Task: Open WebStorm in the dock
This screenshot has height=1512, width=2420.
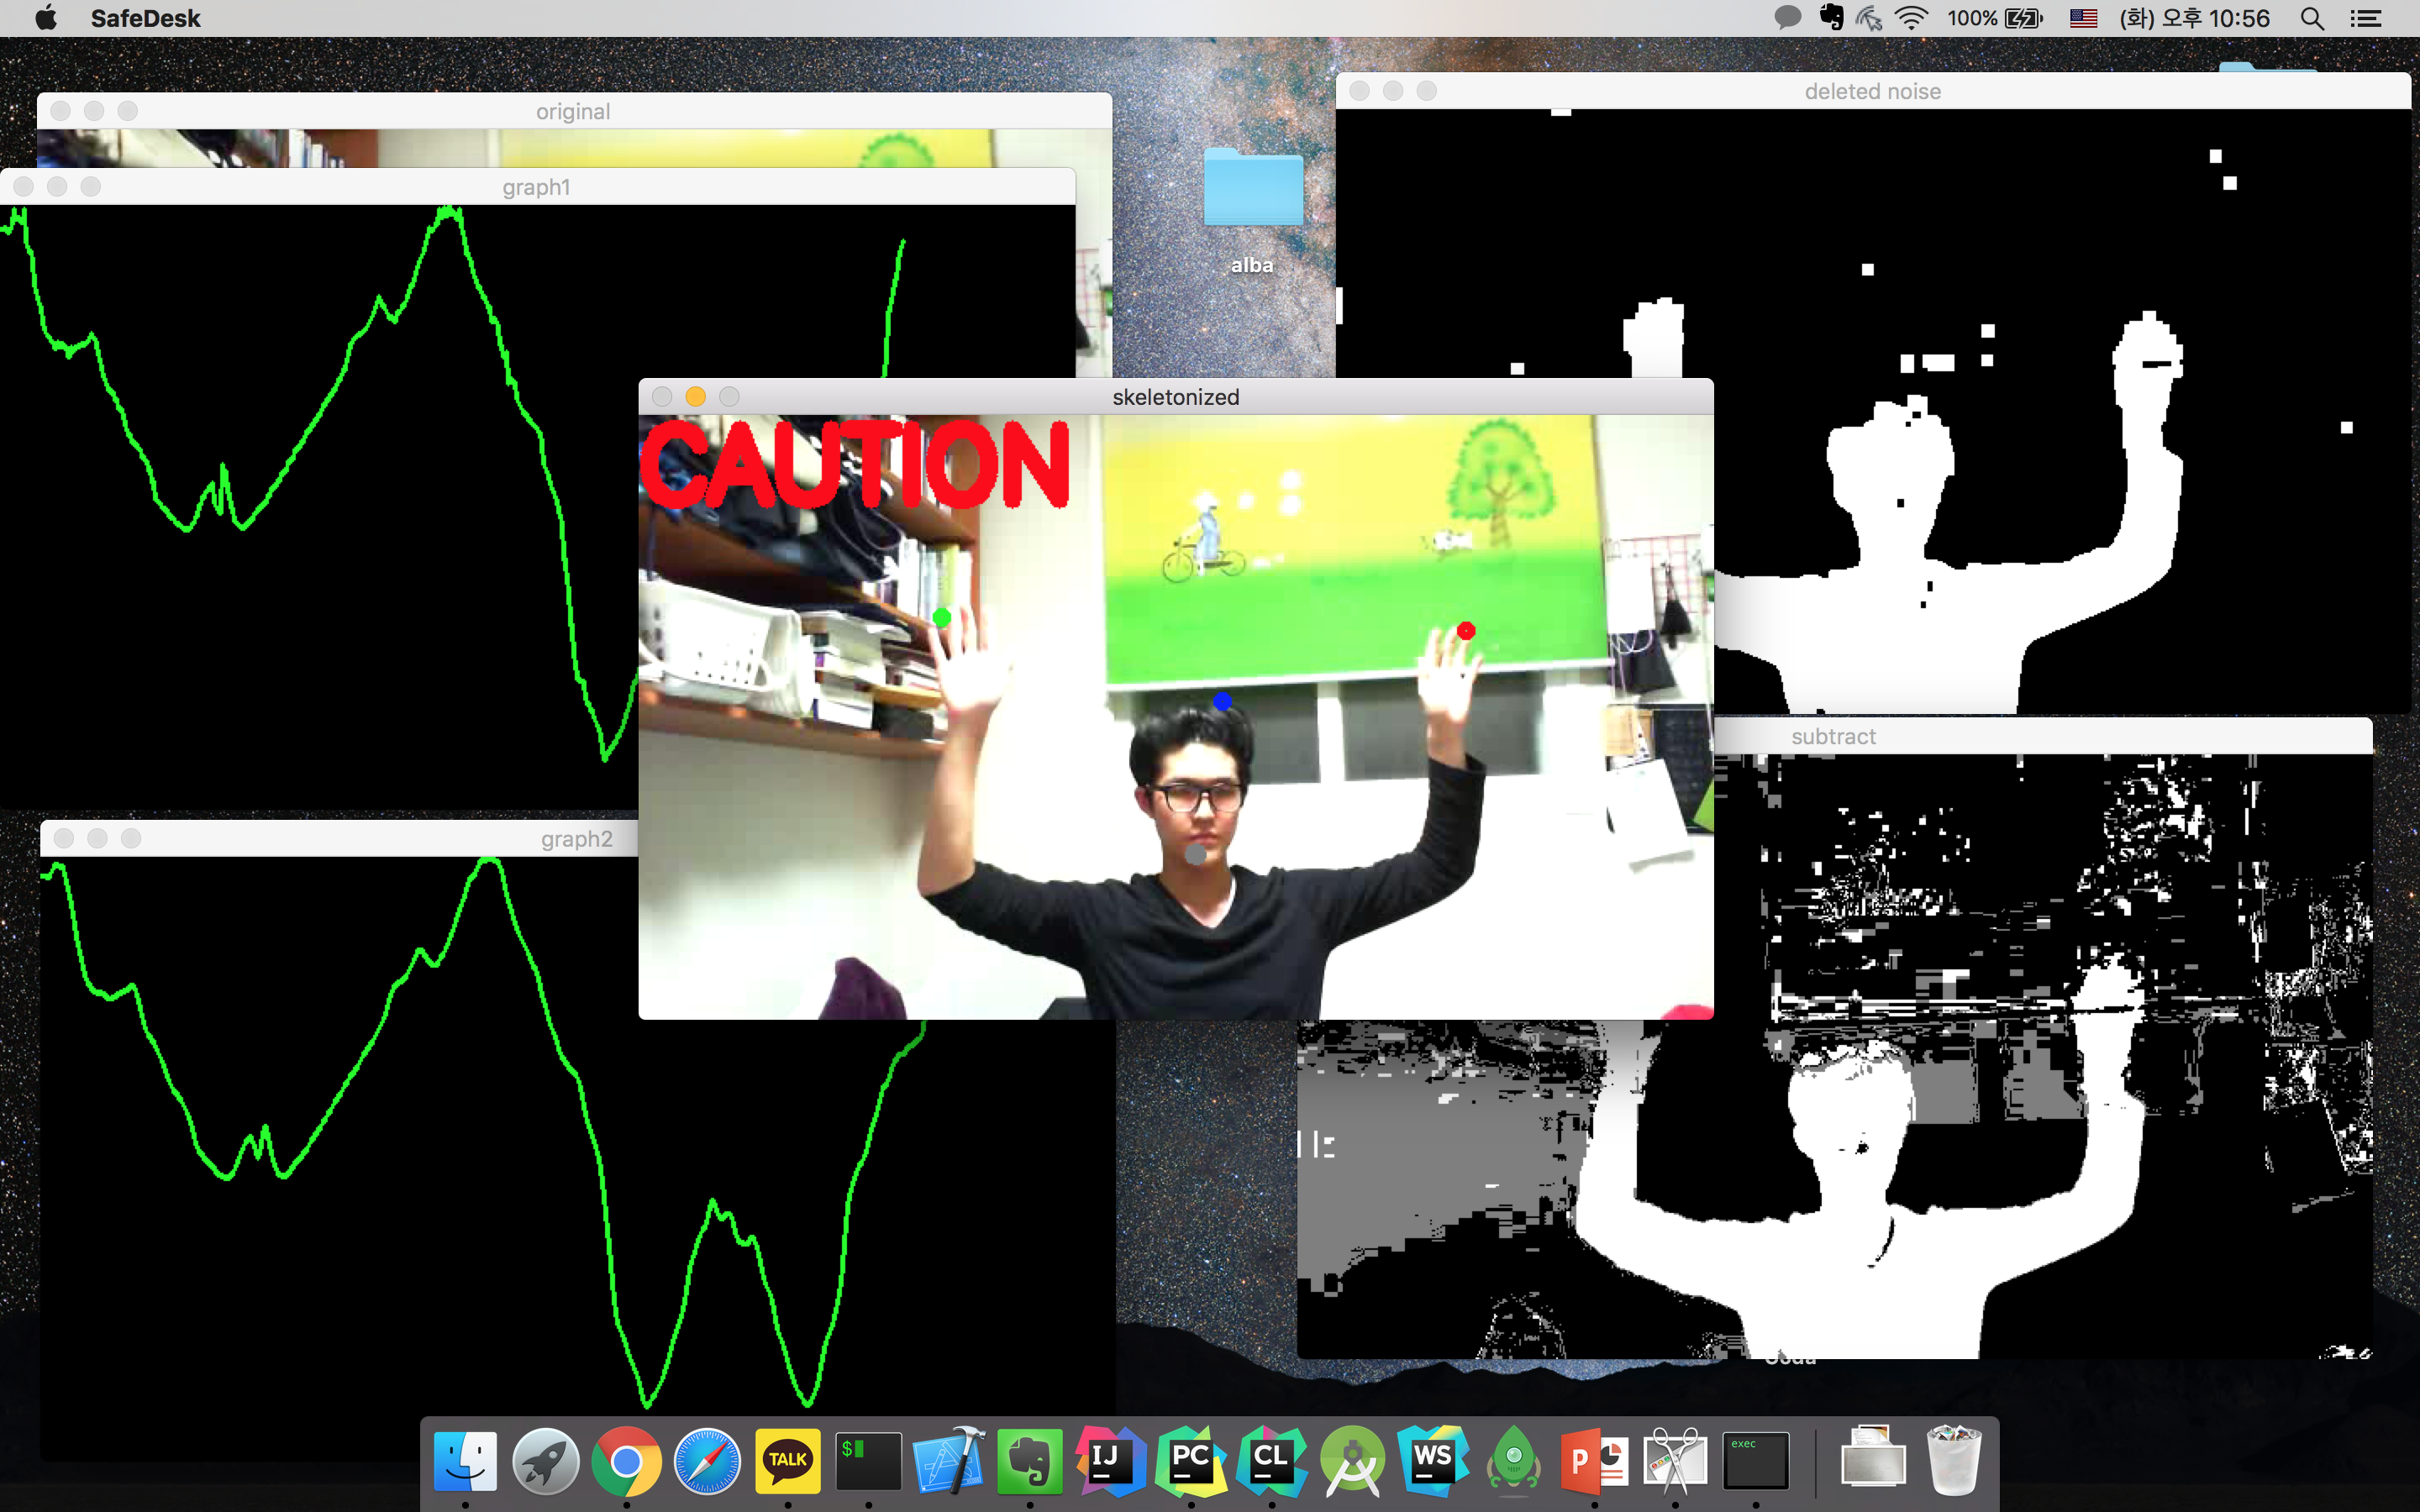Action: (1433, 1461)
